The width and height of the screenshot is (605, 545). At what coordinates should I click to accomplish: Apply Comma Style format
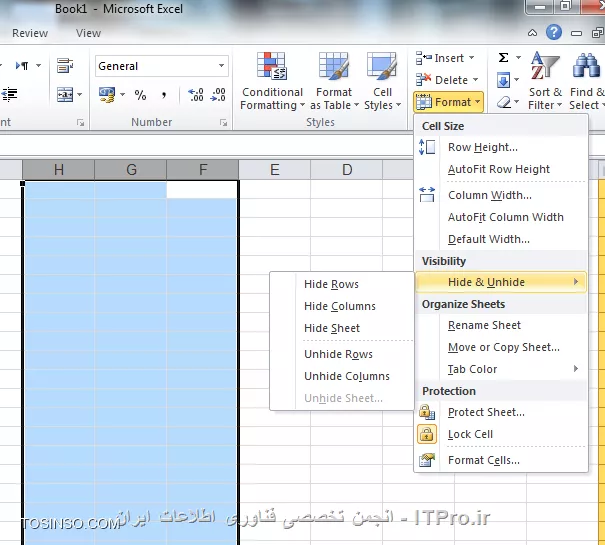click(164, 95)
